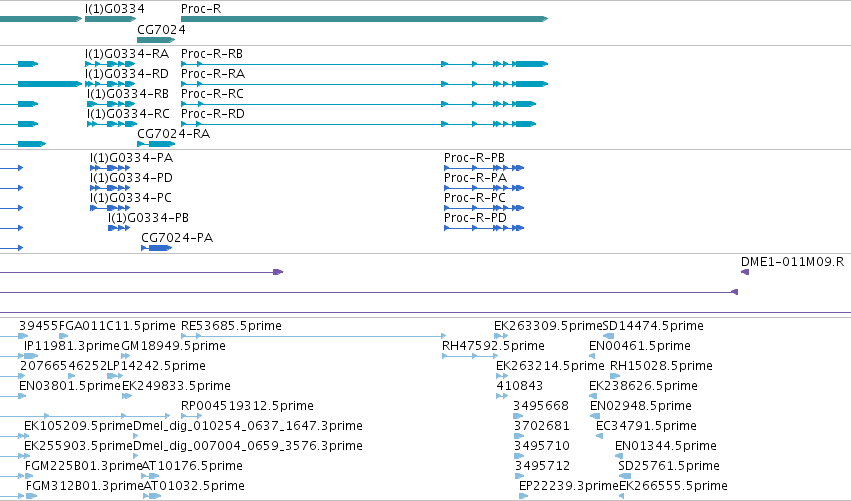Click the 3495668 feature label
The width and height of the screenshot is (851, 501).
tap(541, 406)
